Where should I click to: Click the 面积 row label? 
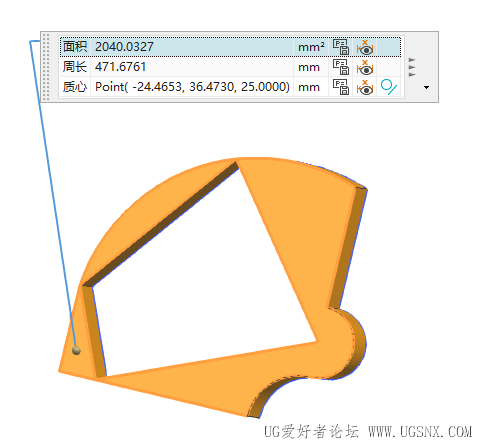75,47
